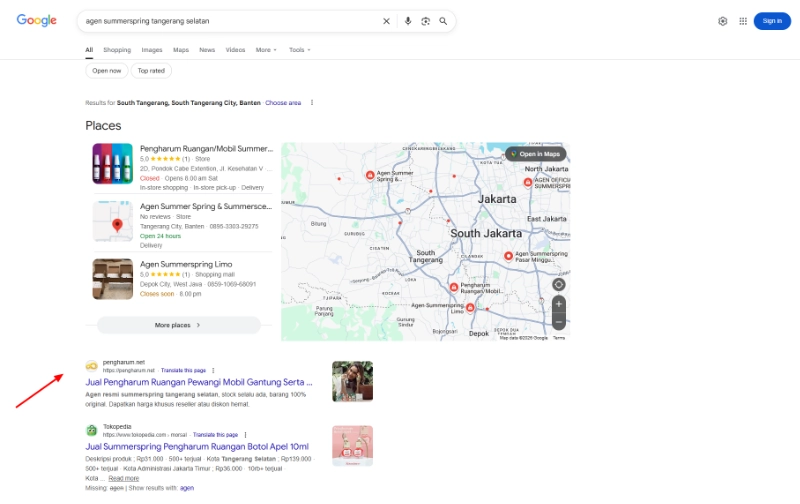
Task: Switch to the Images tab
Action: [x=152, y=49]
